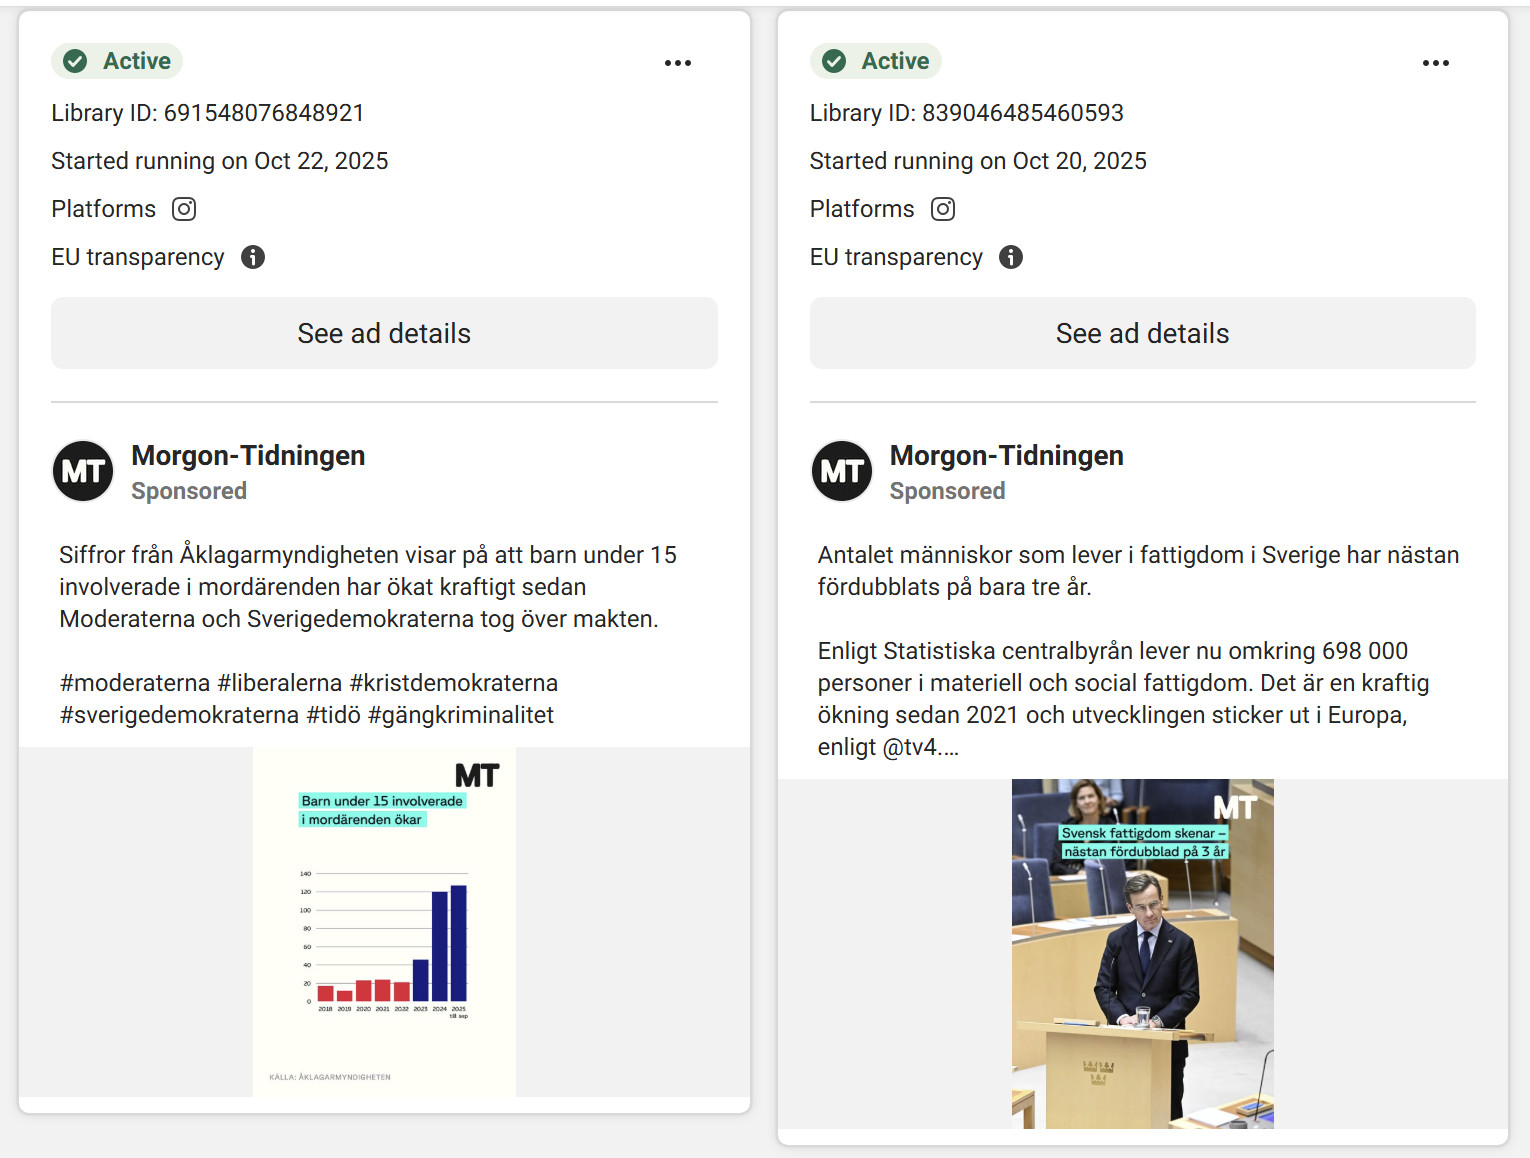Screen dimensions: 1530x1158
Task: Click Instagram platform icon on right ad
Action: (942, 209)
